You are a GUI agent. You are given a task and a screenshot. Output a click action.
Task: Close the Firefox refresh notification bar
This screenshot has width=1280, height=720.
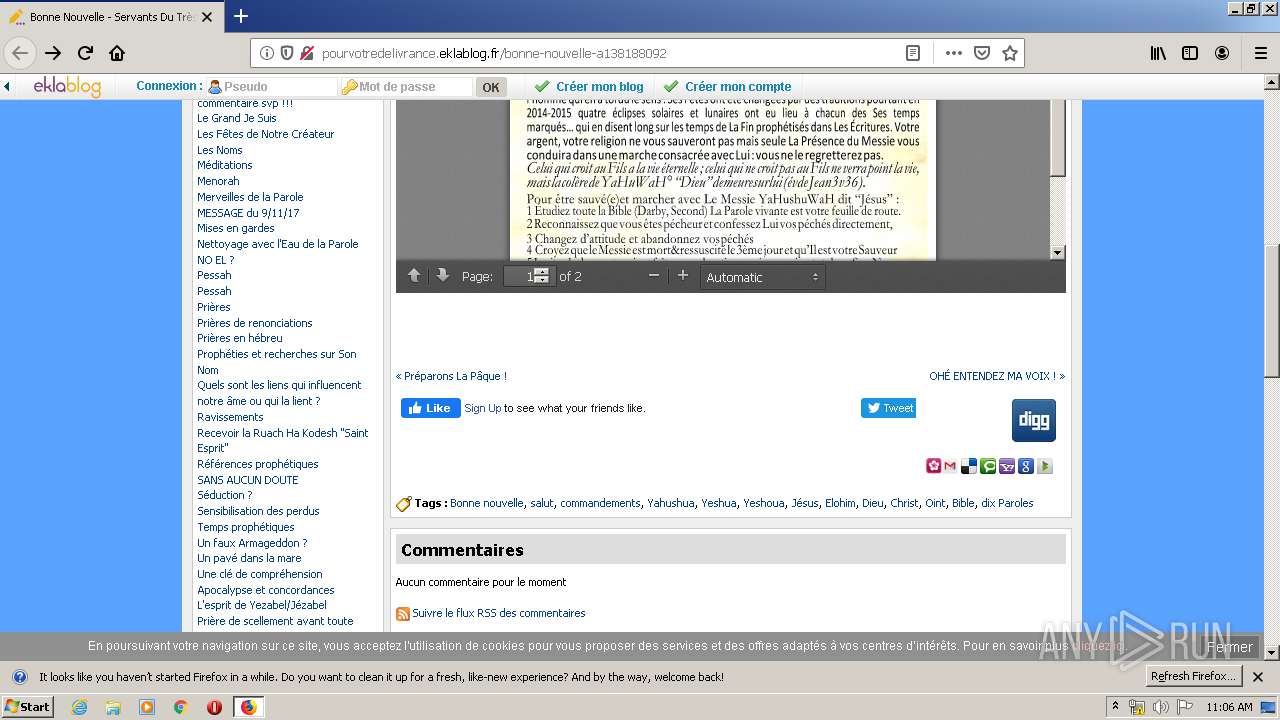[x=1259, y=677]
